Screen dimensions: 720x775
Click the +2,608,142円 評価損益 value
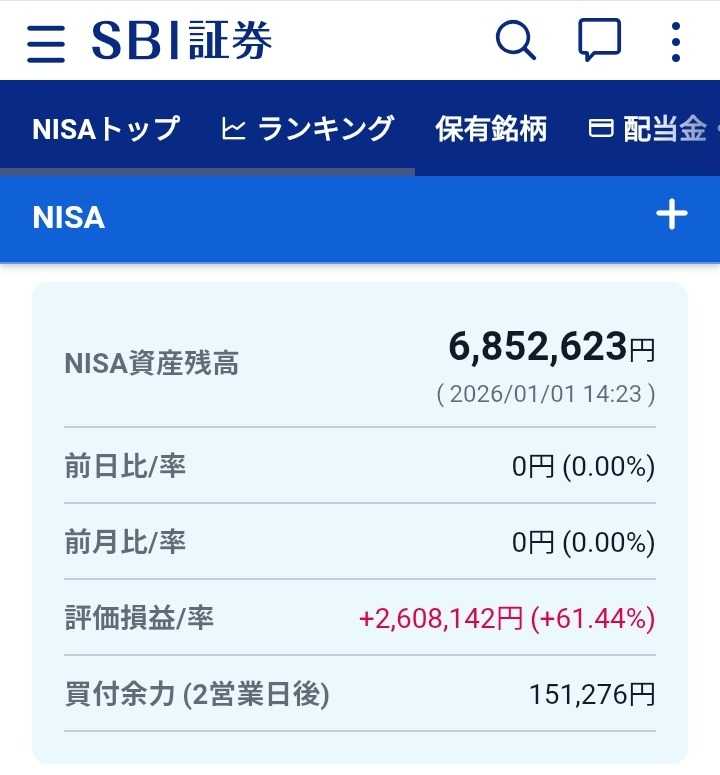click(440, 619)
